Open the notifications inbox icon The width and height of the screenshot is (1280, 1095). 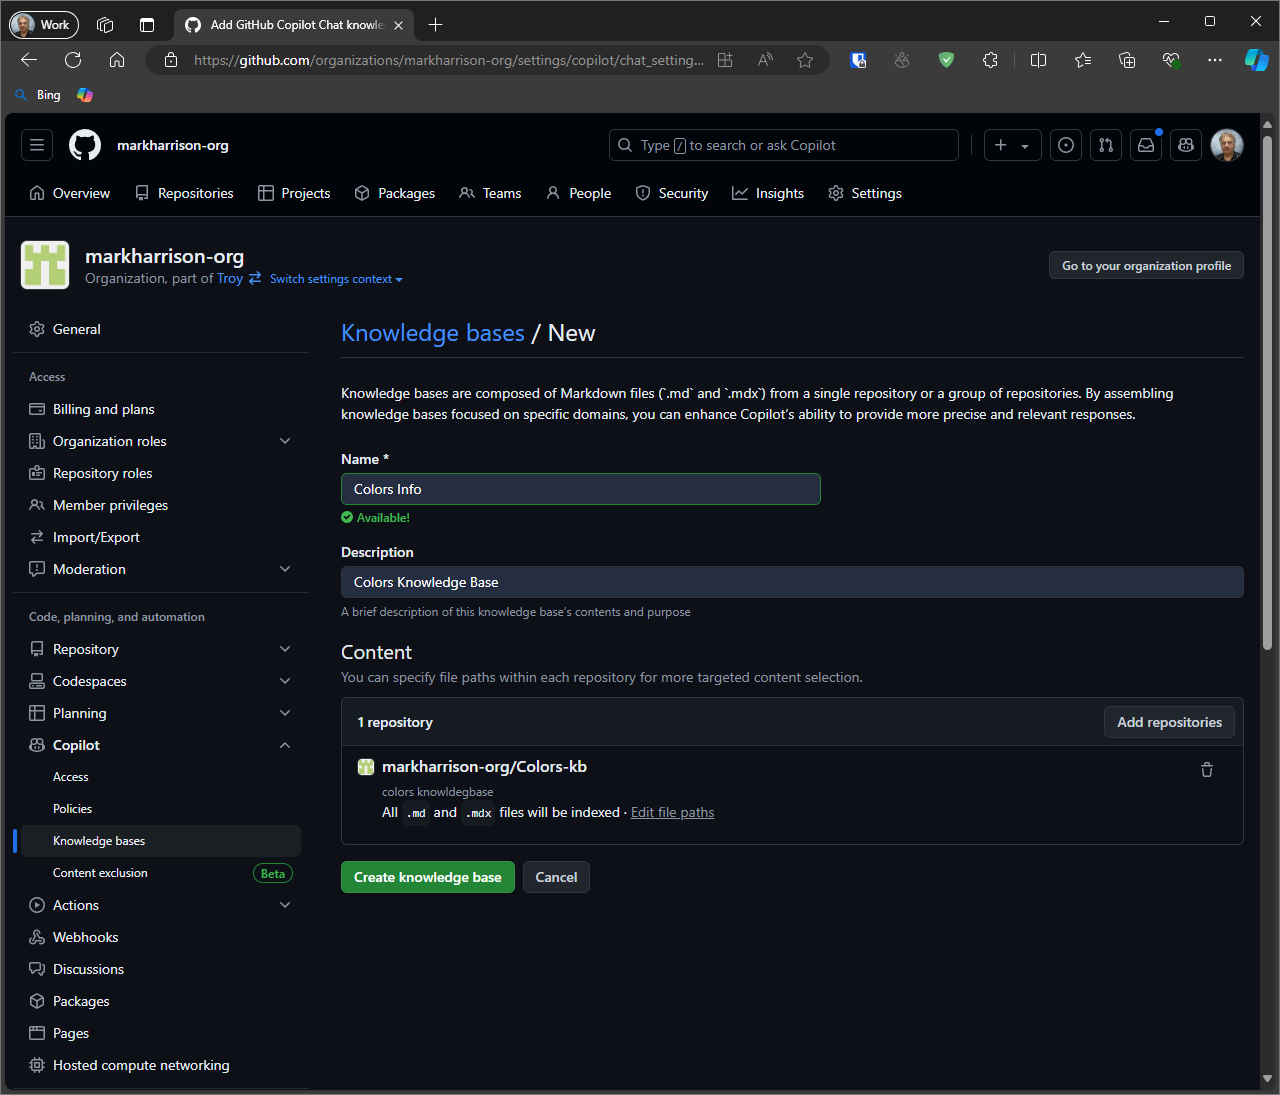coord(1146,145)
